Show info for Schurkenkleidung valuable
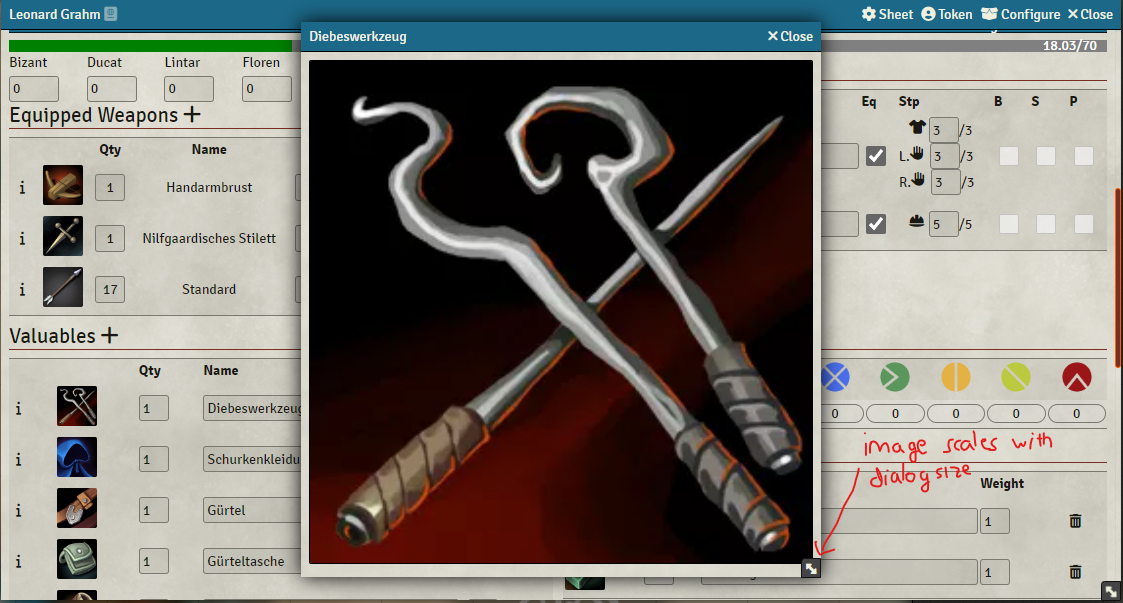 point(19,460)
